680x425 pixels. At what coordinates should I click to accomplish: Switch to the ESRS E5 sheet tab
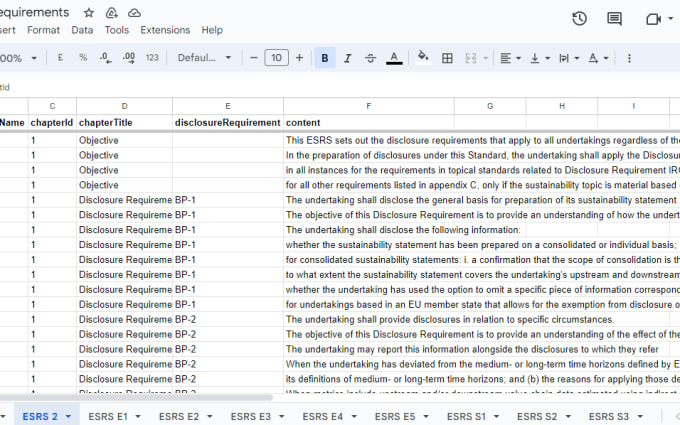point(395,416)
